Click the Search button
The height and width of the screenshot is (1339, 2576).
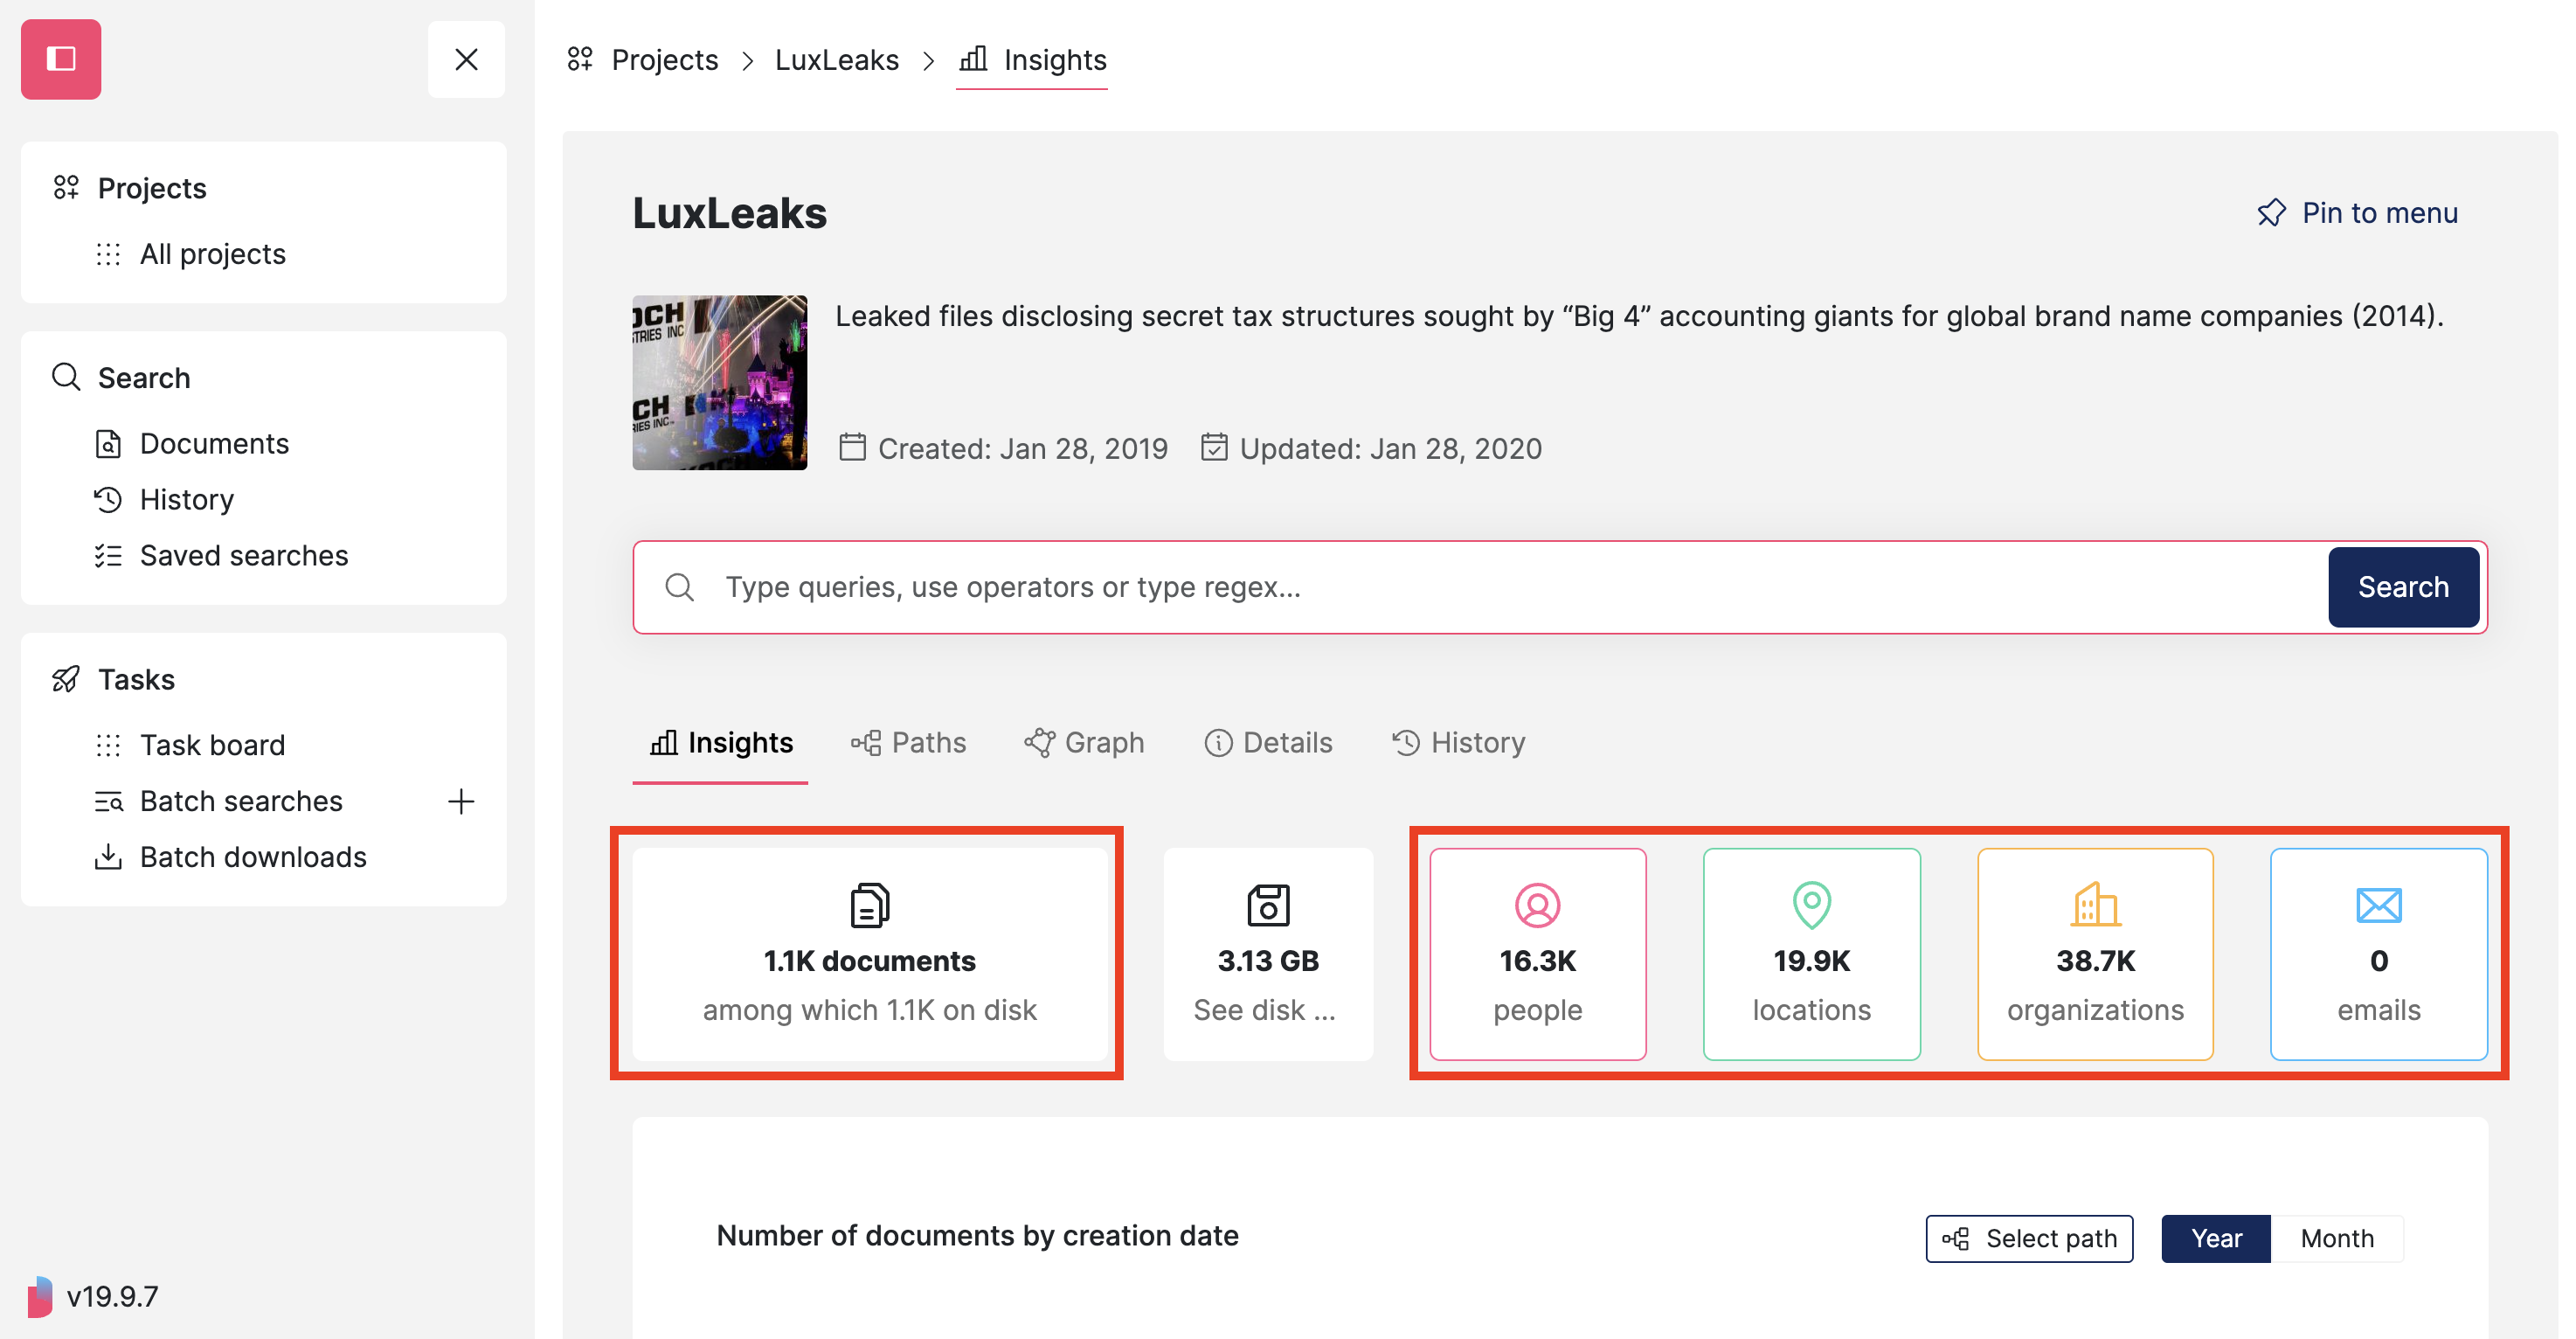(x=2403, y=587)
